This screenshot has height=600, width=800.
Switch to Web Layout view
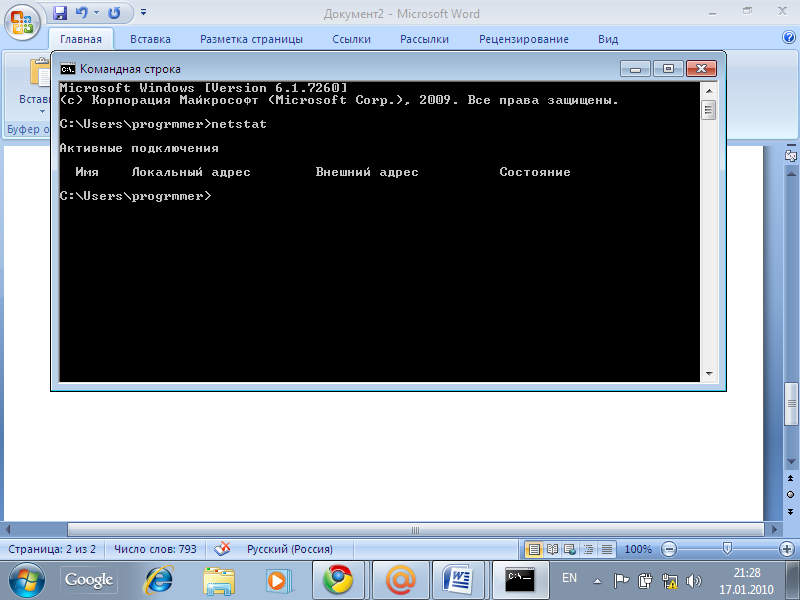[570, 549]
